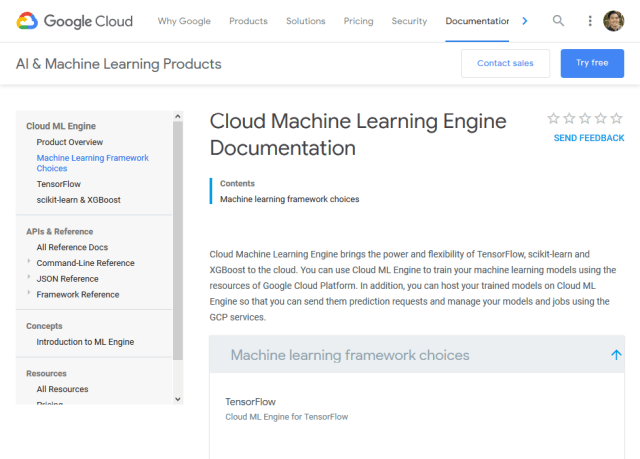Screen dimensions: 640x459
Task: Open Framework Reference link
Action: pos(78,295)
